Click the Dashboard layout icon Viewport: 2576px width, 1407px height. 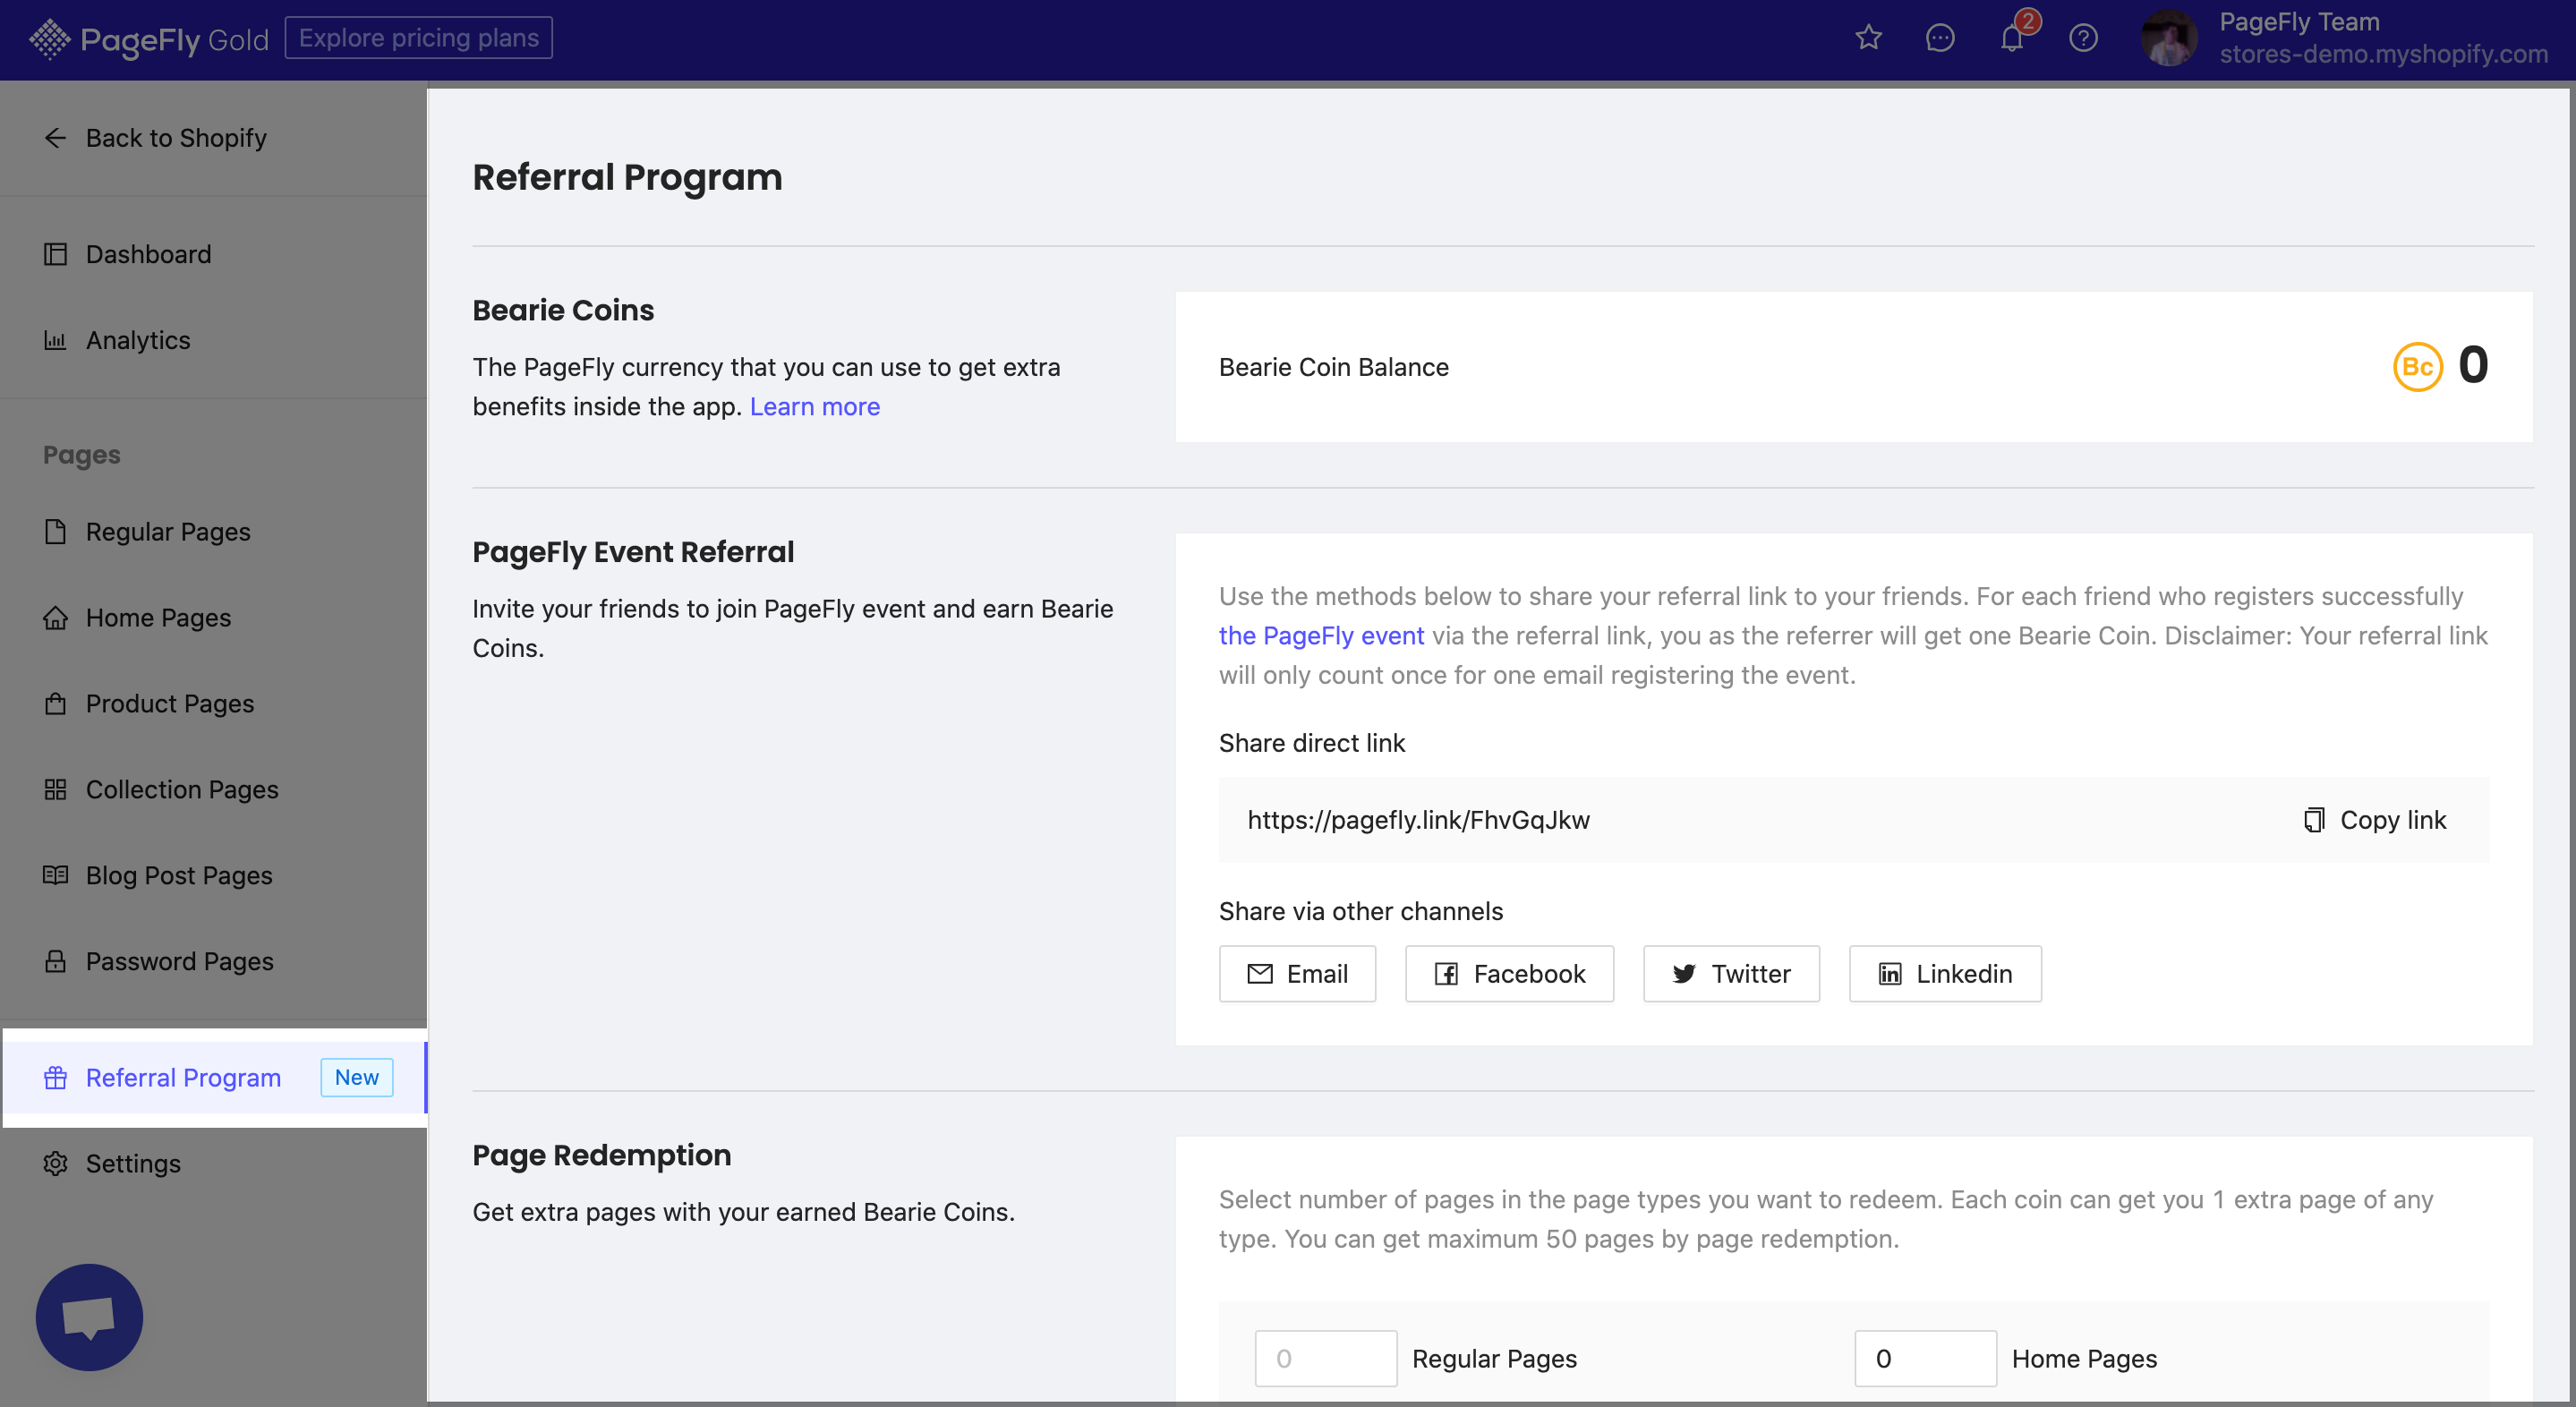55,254
